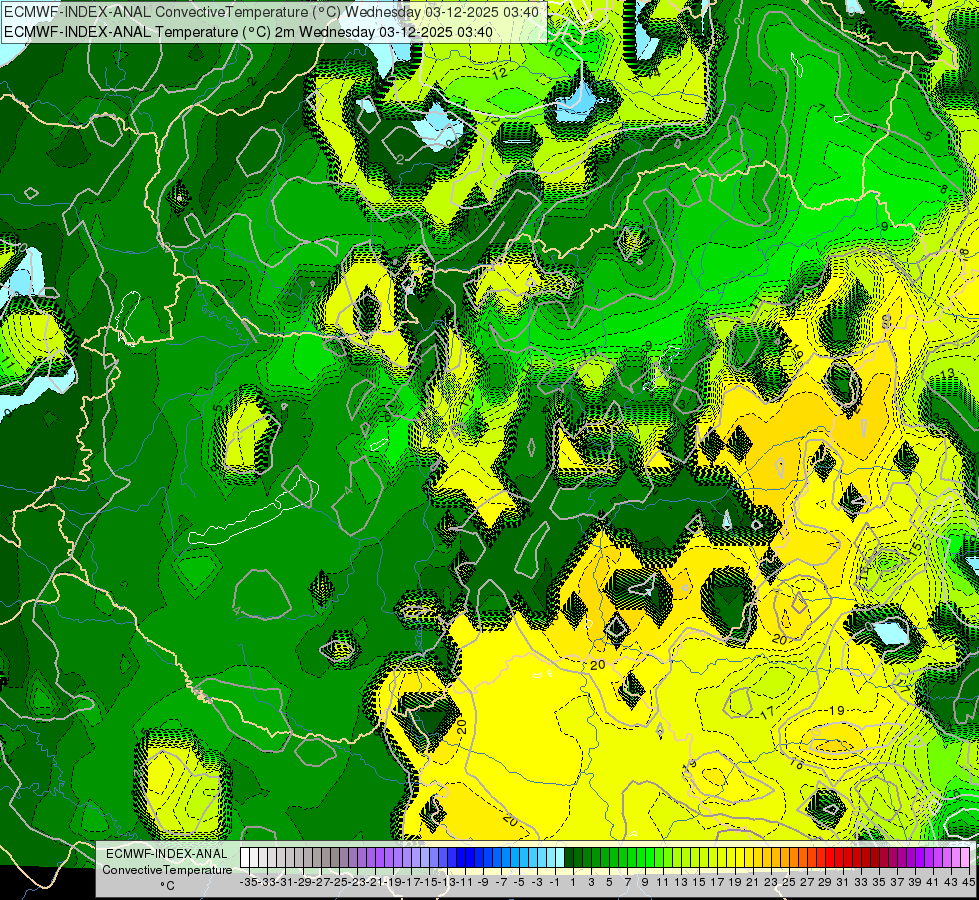Click the ConvectiveTemperature label in the legend
Screen dimensions: 979x900
point(167,870)
